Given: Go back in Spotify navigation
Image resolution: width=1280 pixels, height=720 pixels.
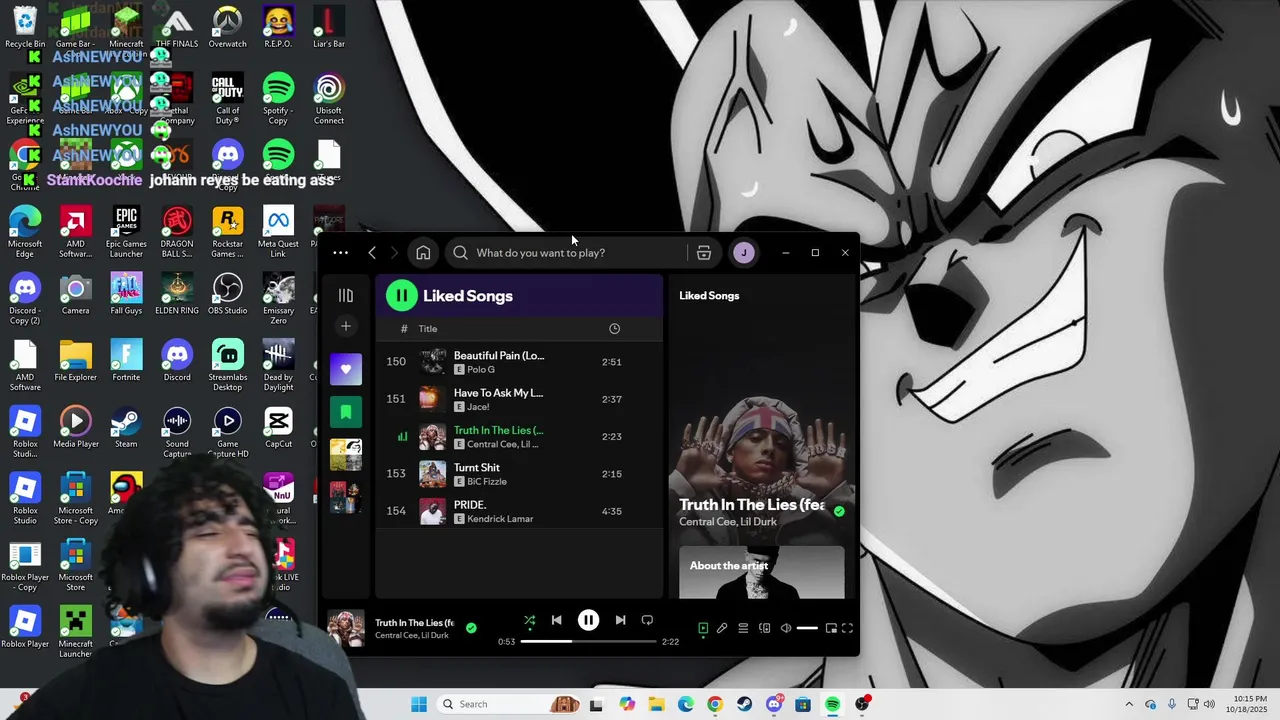Looking at the screenshot, I should tap(372, 253).
